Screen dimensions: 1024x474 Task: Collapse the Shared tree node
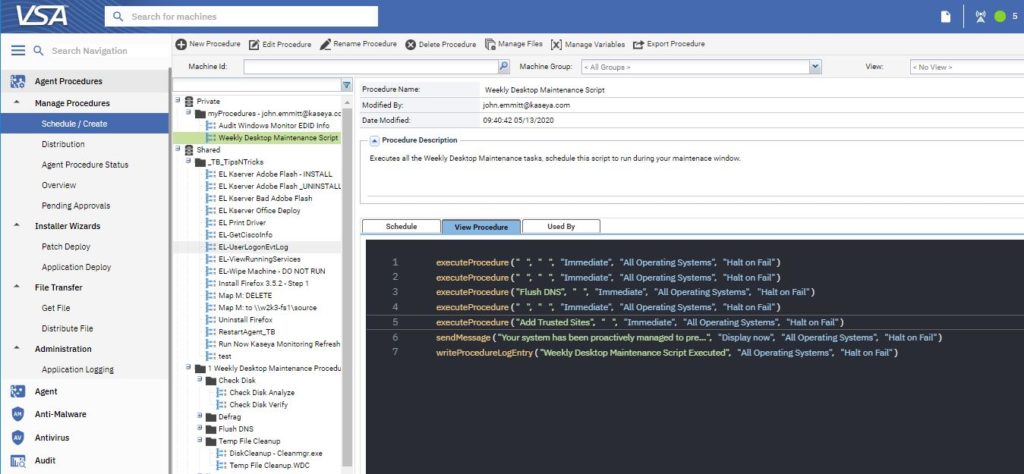click(178, 149)
